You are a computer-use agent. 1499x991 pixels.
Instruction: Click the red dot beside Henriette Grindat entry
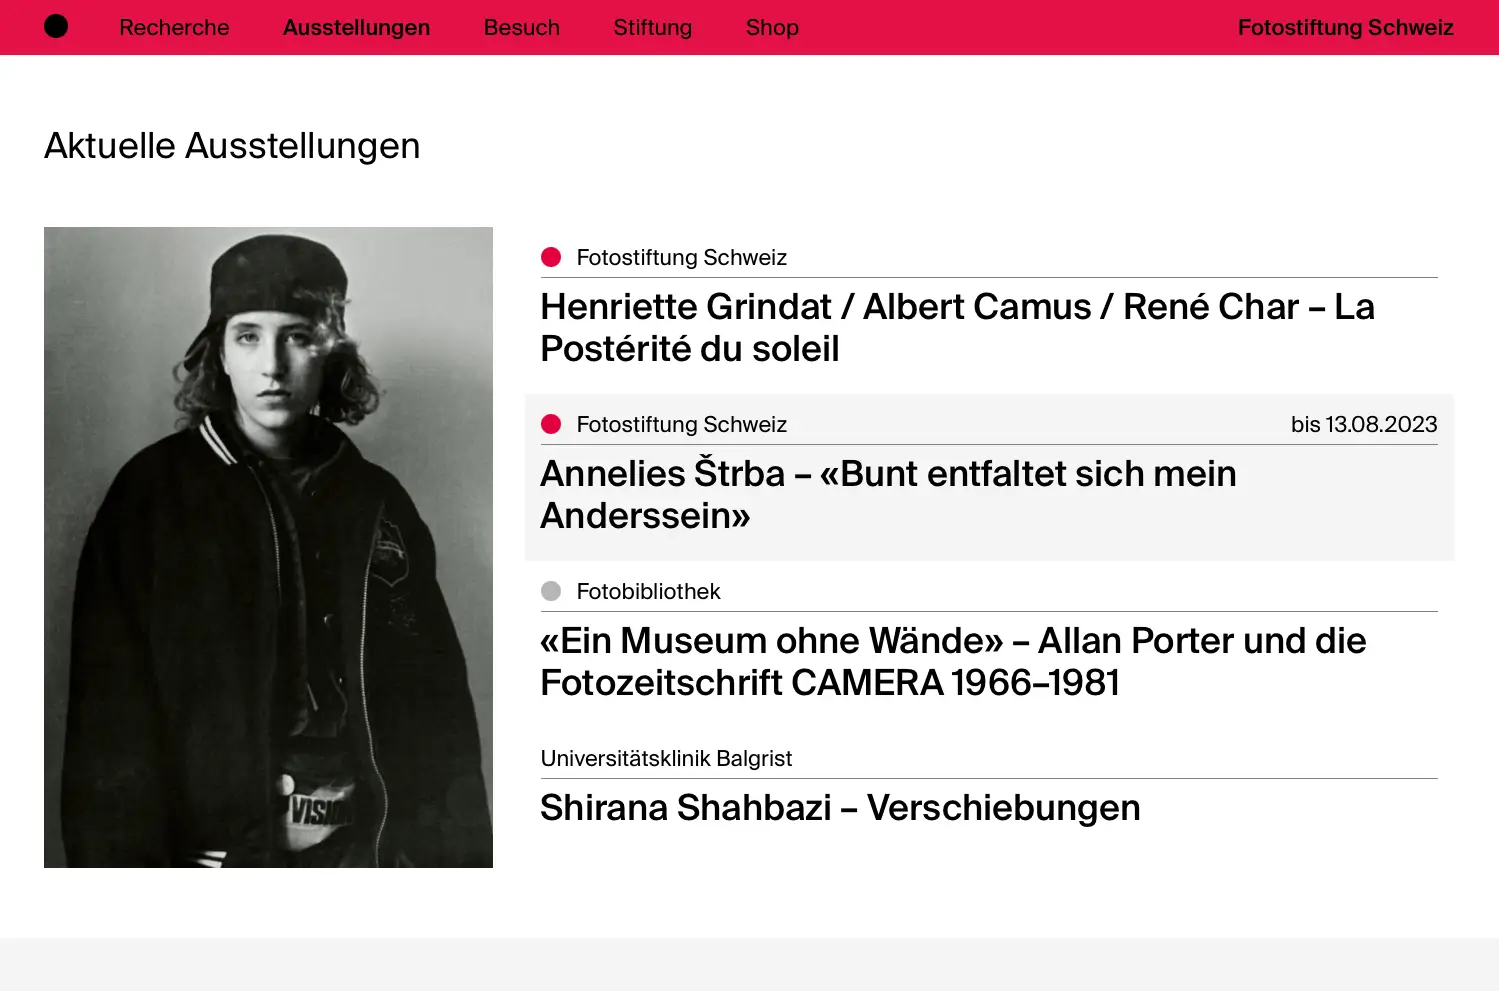551,257
